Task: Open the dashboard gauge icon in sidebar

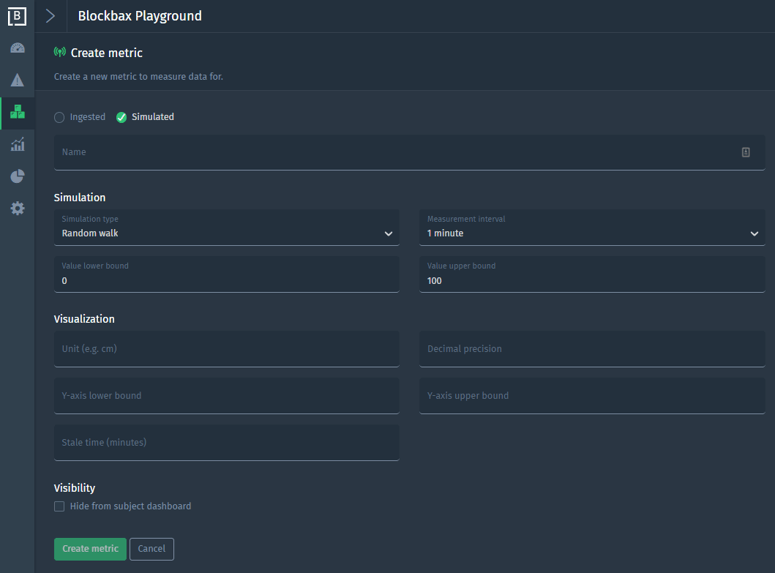Action: [x=17, y=48]
